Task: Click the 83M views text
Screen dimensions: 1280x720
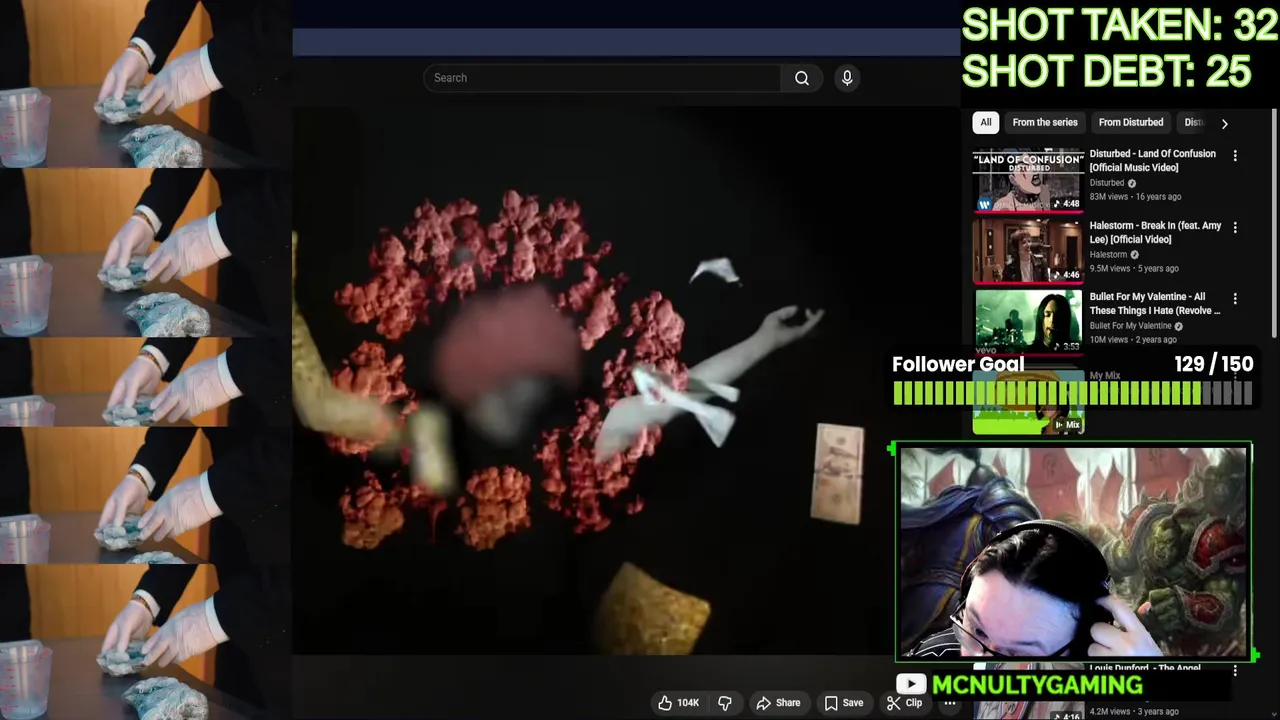Action: pyautogui.click(x=1109, y=197)
